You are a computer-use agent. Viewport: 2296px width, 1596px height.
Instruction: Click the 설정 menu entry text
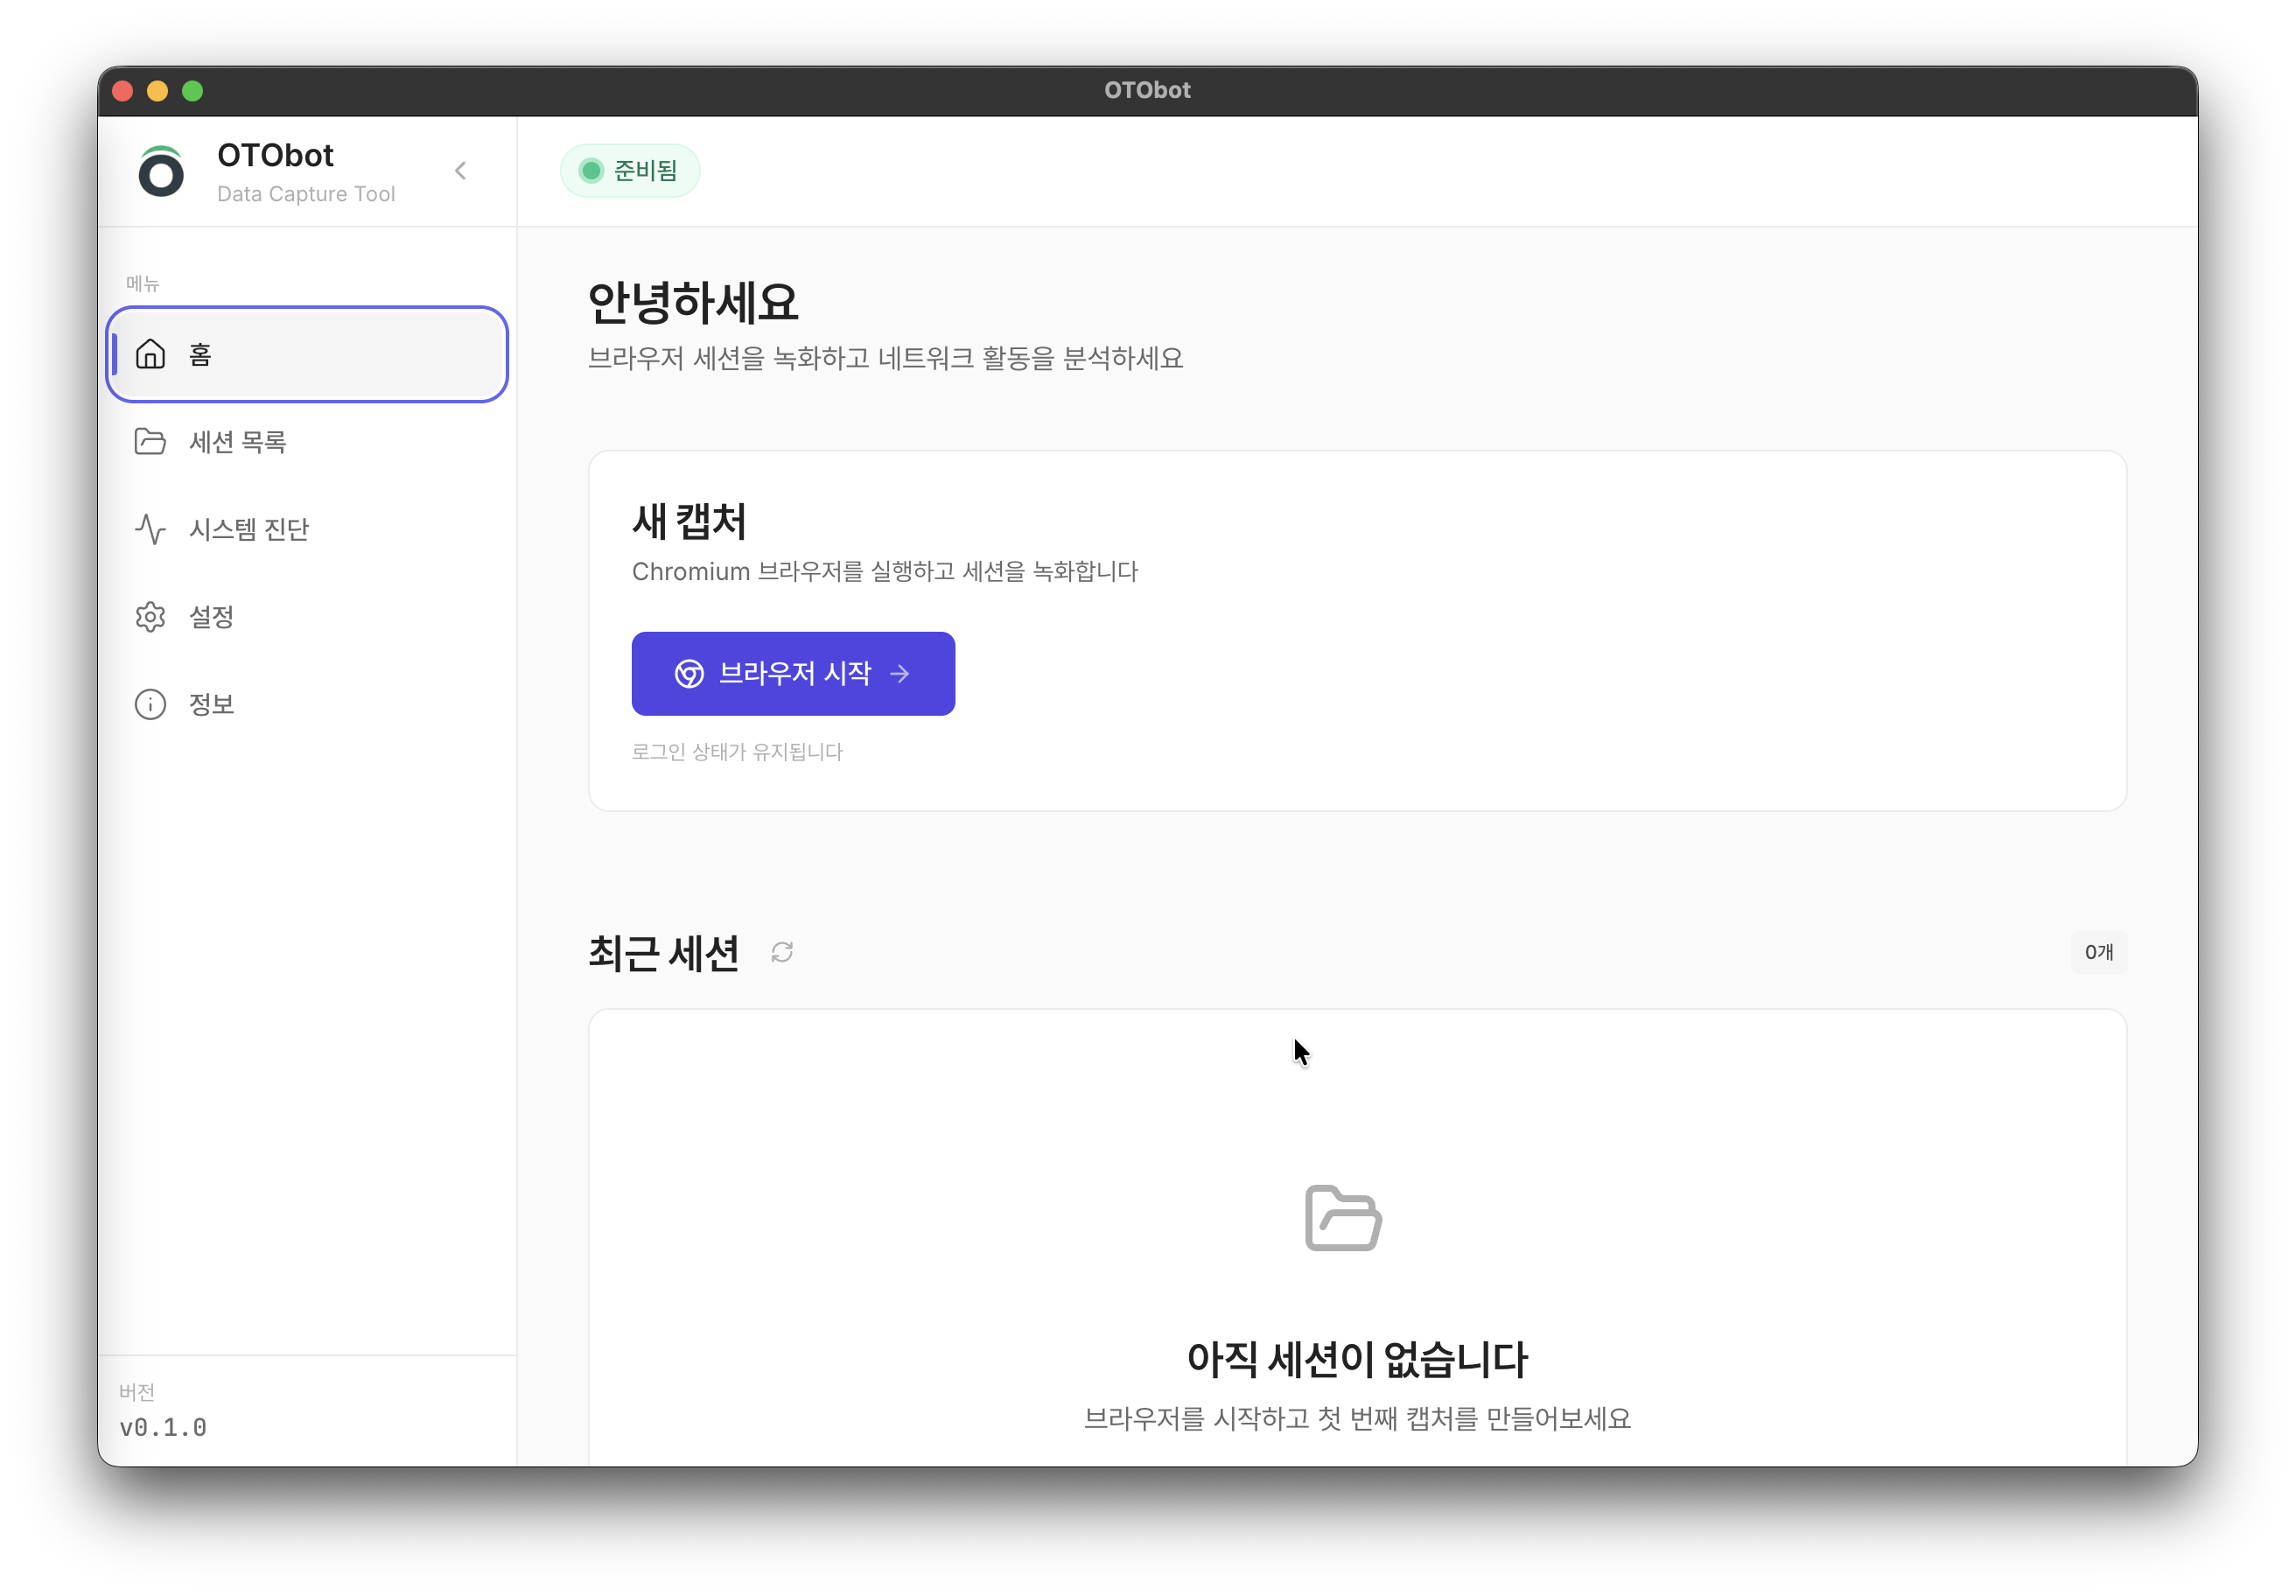tap(212, 617)
